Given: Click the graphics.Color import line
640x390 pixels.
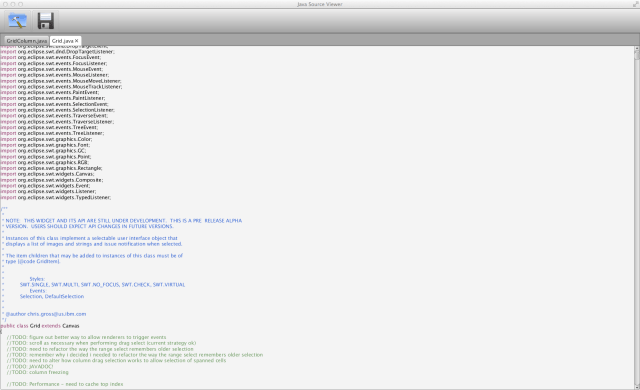Looking at the screenshot, I should pyautogui.click(x=47, y=139).
